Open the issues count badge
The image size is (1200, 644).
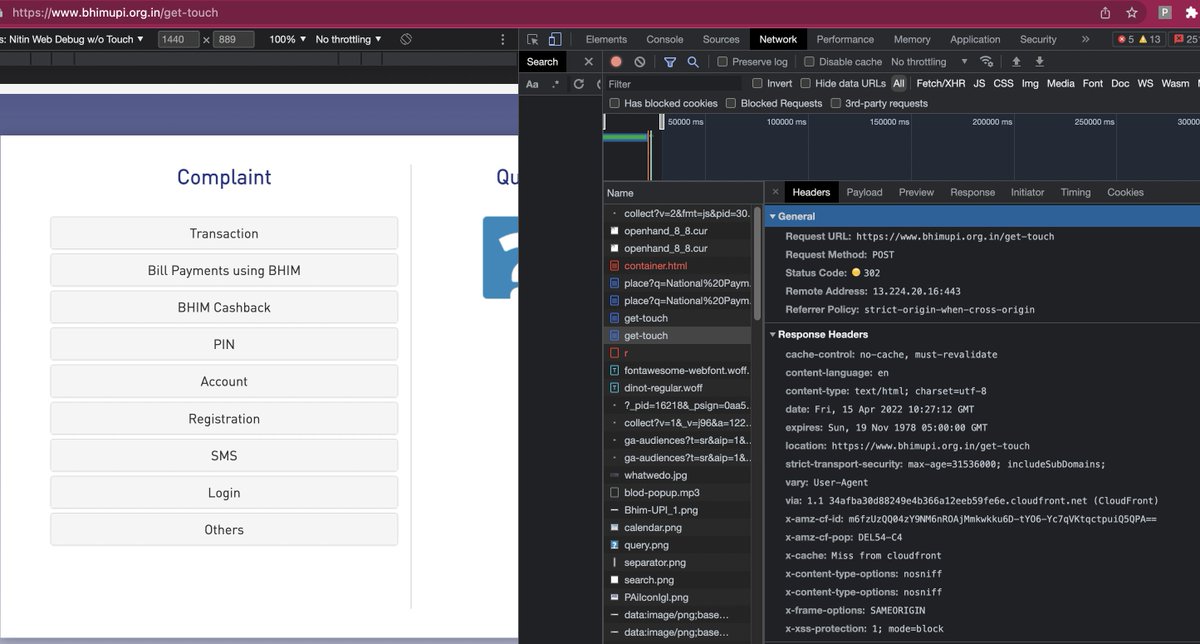pos(1186,39)
